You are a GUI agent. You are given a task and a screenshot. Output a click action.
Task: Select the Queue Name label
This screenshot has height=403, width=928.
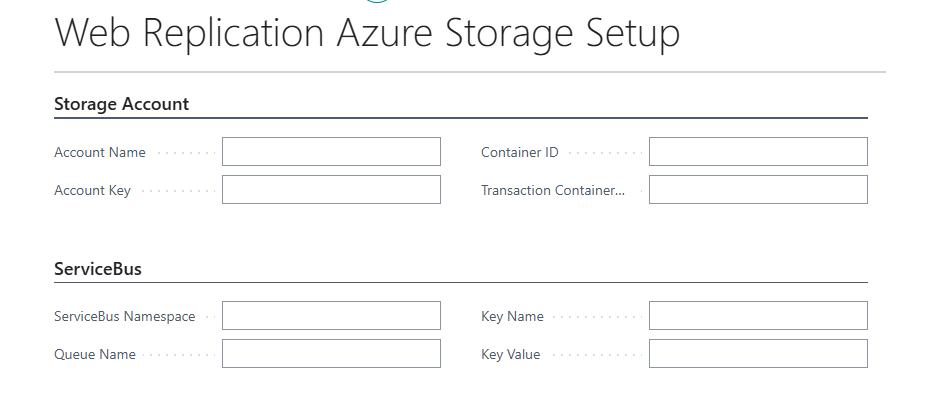95,355
